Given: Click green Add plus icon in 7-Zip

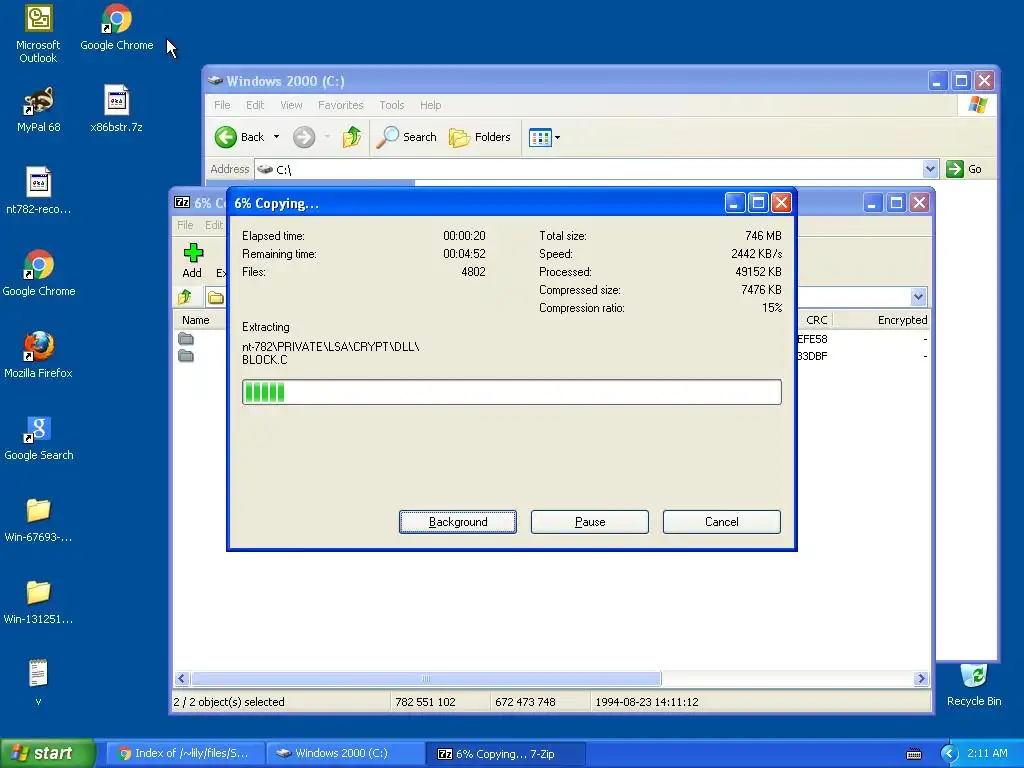Looking at the screenshot, I should pyautogui.click(x=193, y=253).
